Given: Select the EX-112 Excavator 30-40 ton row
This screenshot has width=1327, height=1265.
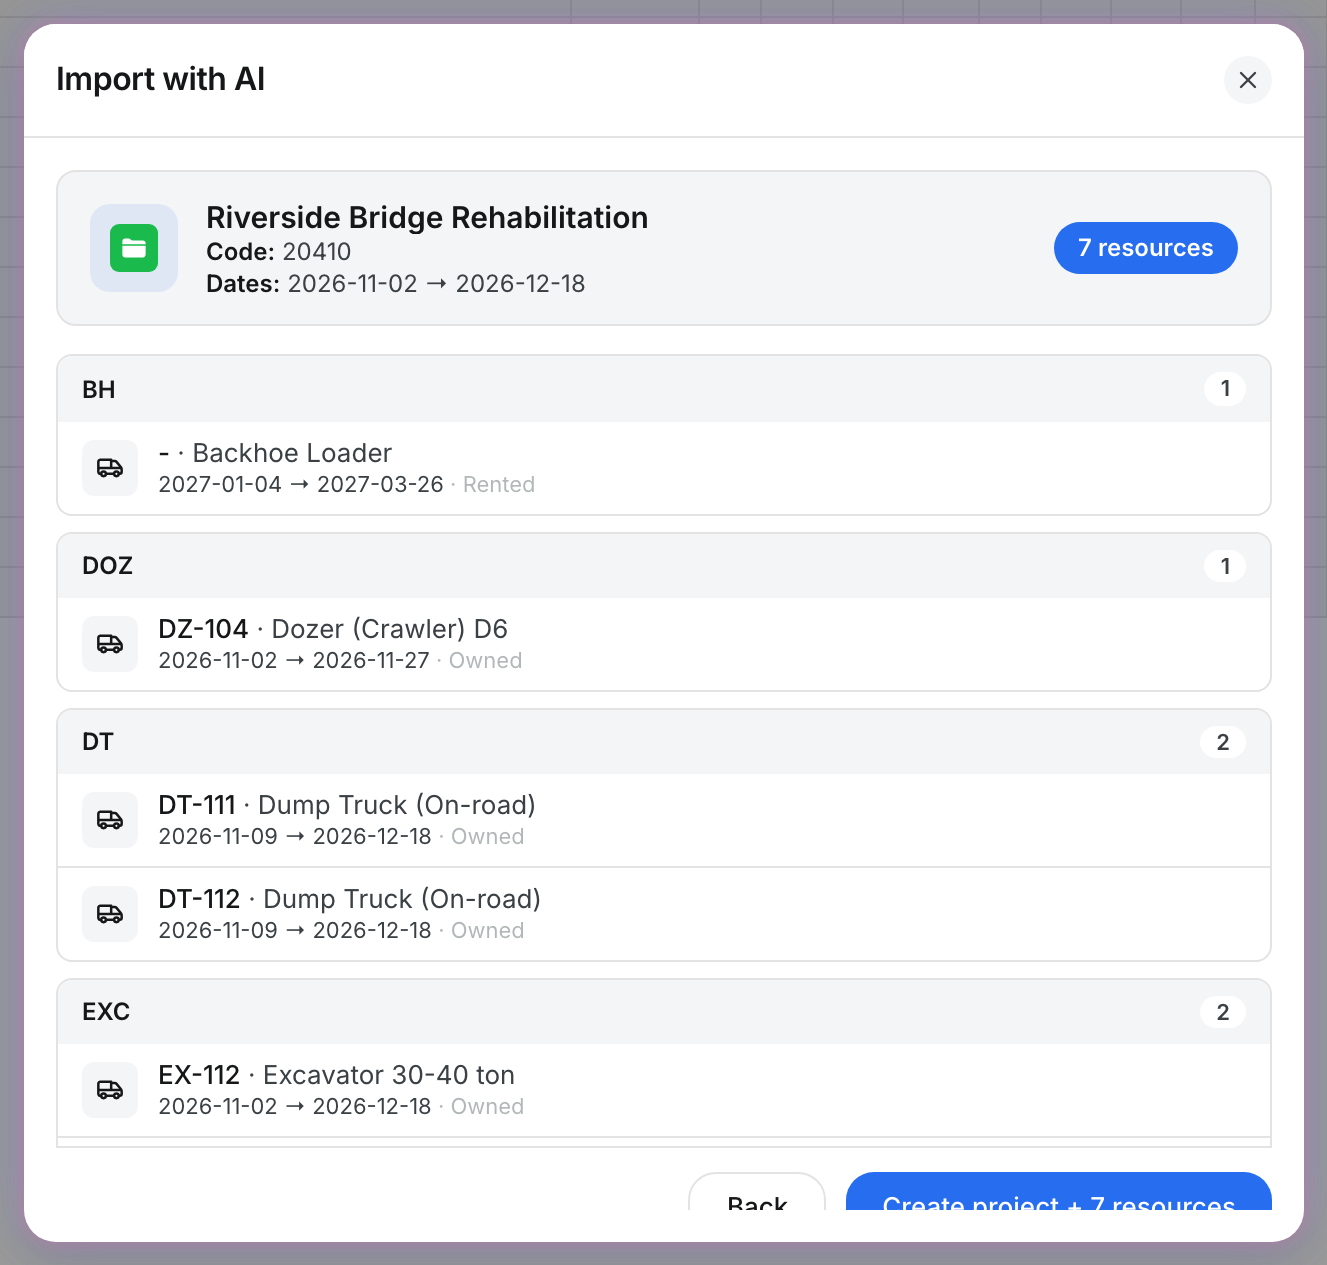Looking at the screenshot, I should 664,1090.
